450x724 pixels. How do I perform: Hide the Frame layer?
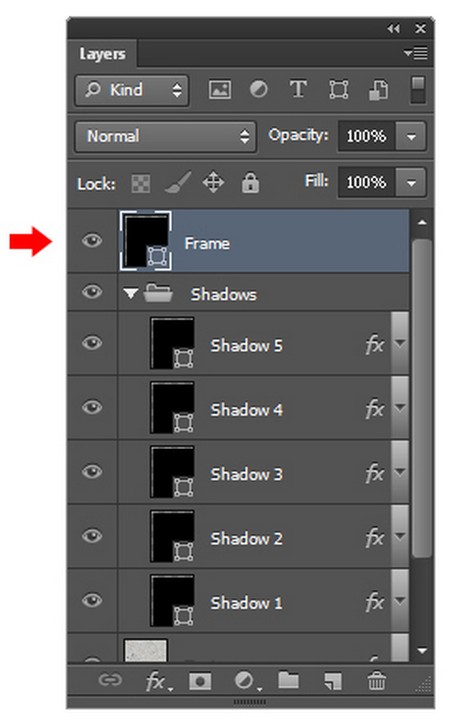[92, 241]
